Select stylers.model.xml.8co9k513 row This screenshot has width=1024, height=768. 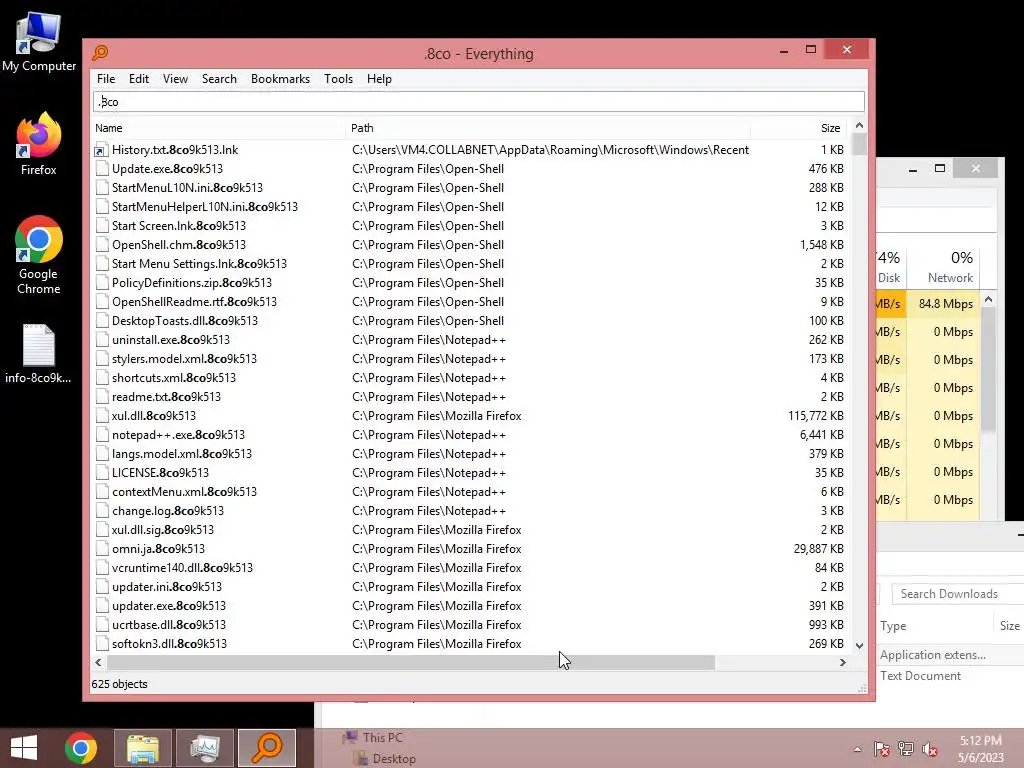tap(470, 359)
